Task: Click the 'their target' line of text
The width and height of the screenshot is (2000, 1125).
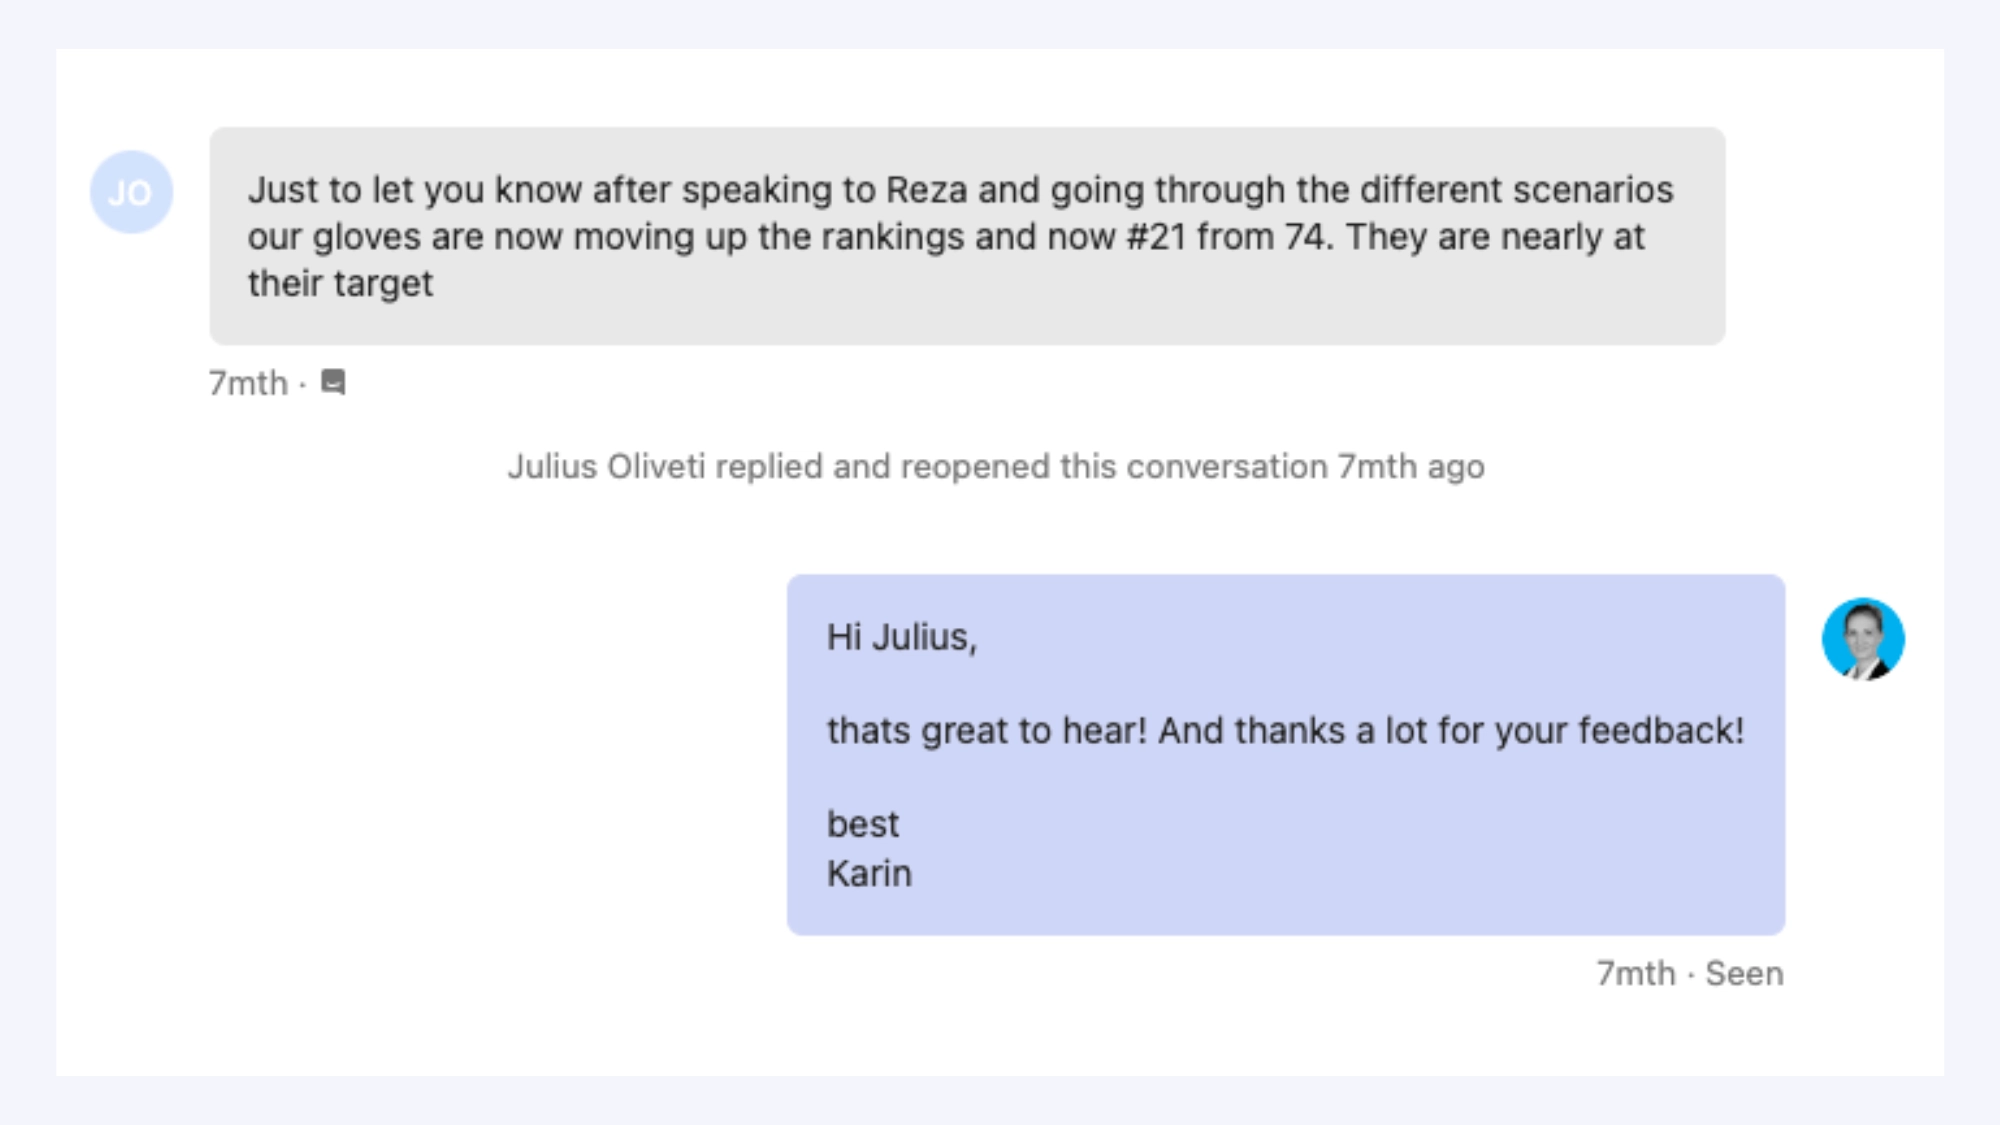Action: (x=340, y=284)
